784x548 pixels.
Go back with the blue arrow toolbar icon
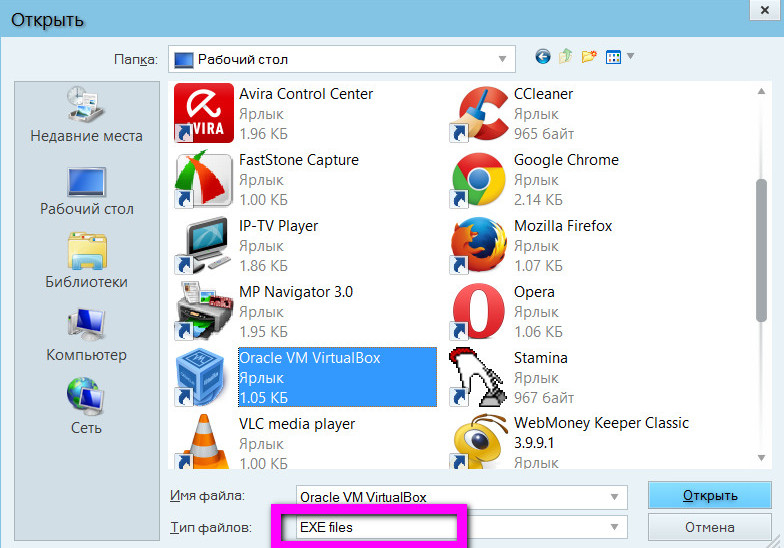coord(543,56)
